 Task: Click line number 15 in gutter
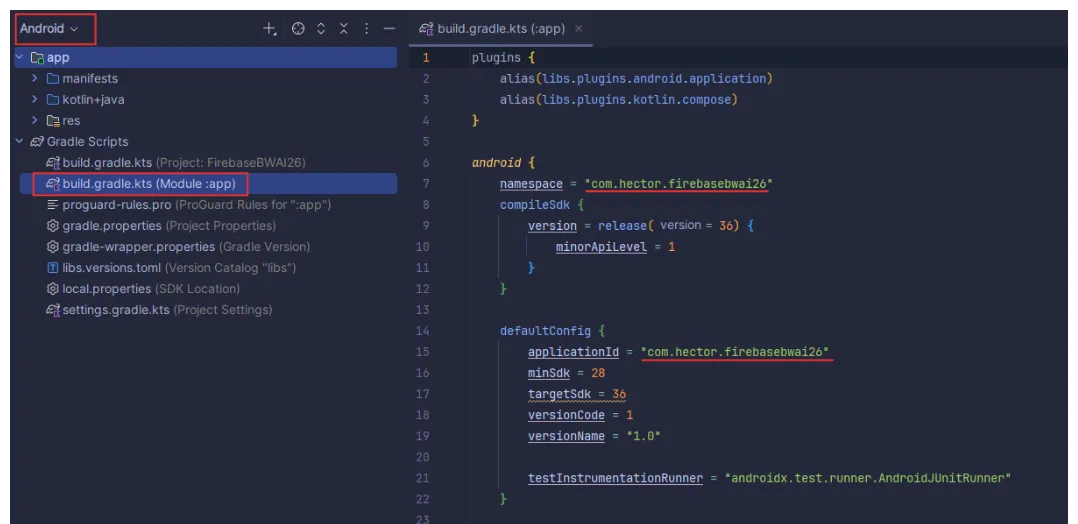pos(423,351)
